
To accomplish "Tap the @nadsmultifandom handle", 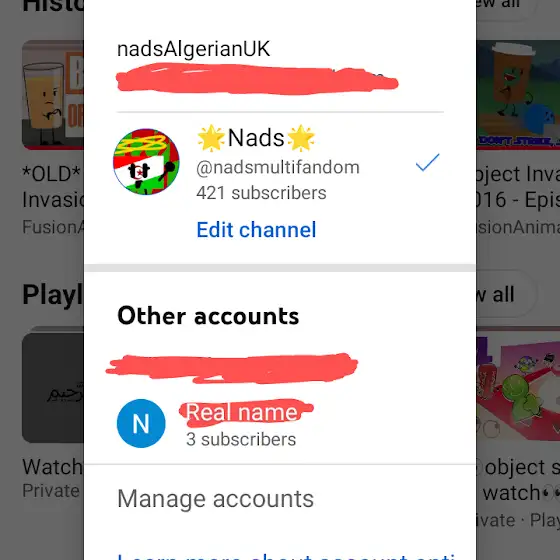I will pyautogui.click(x=278, y=168).
